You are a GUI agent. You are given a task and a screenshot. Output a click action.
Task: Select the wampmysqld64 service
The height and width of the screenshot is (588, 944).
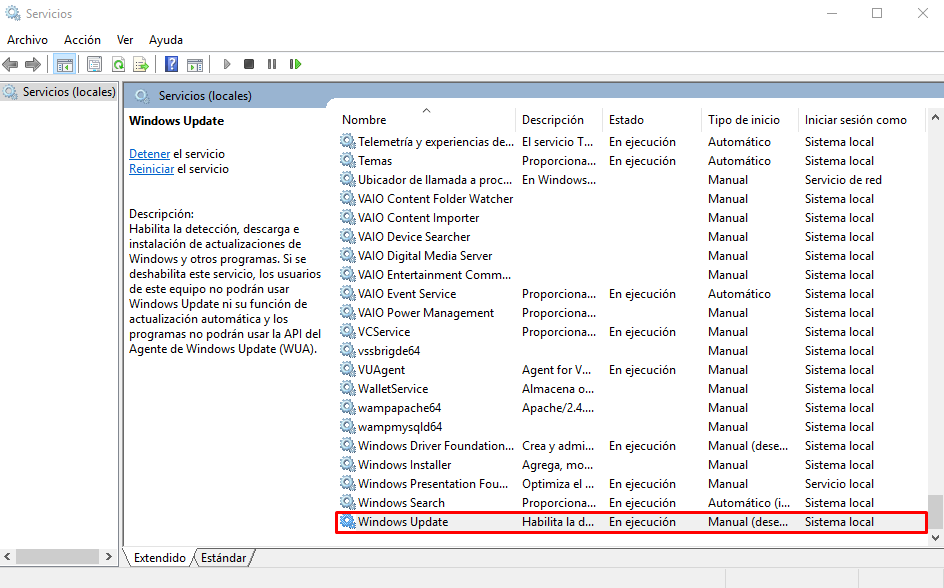pos(631,426)
